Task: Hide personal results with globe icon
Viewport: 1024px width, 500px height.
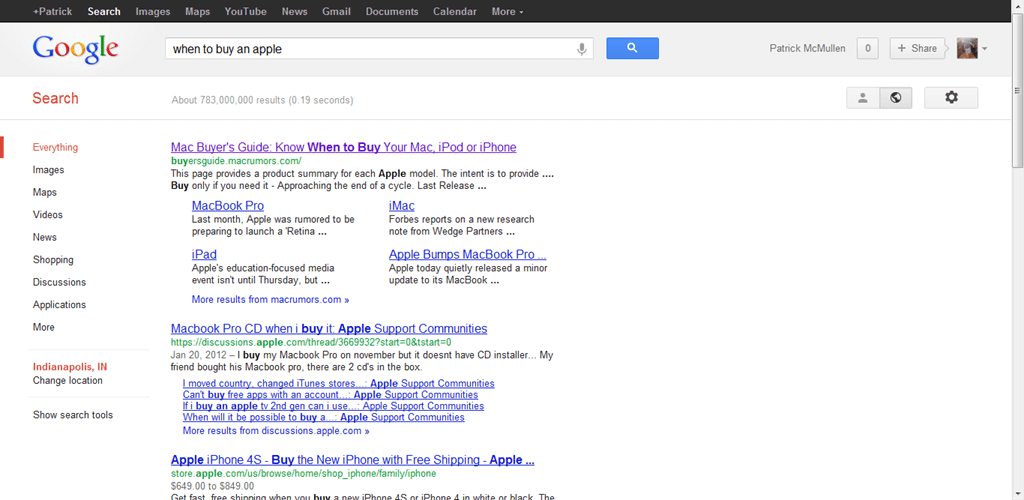Action: (896, 98)
